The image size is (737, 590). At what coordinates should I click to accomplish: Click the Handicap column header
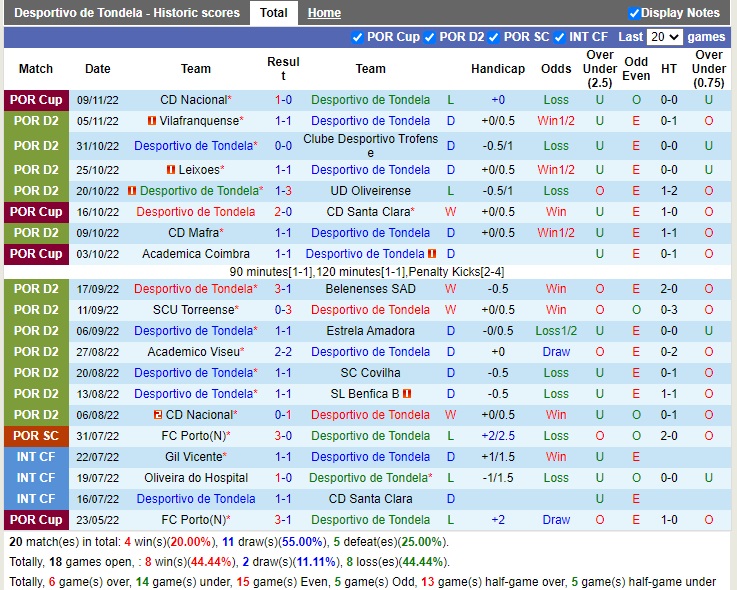tap(498, 69)
